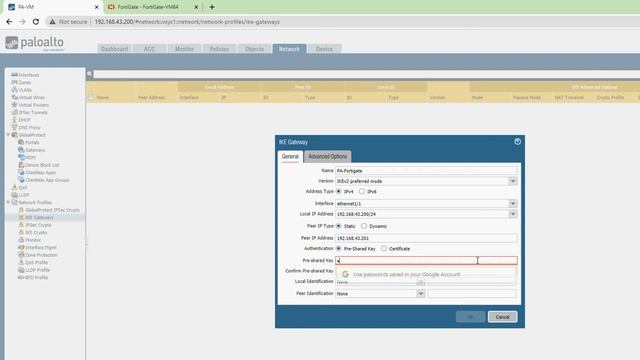Screen dimensions: 640x360
Task: Open IPSec Crypto under Network Profiles
Action: 38,225
